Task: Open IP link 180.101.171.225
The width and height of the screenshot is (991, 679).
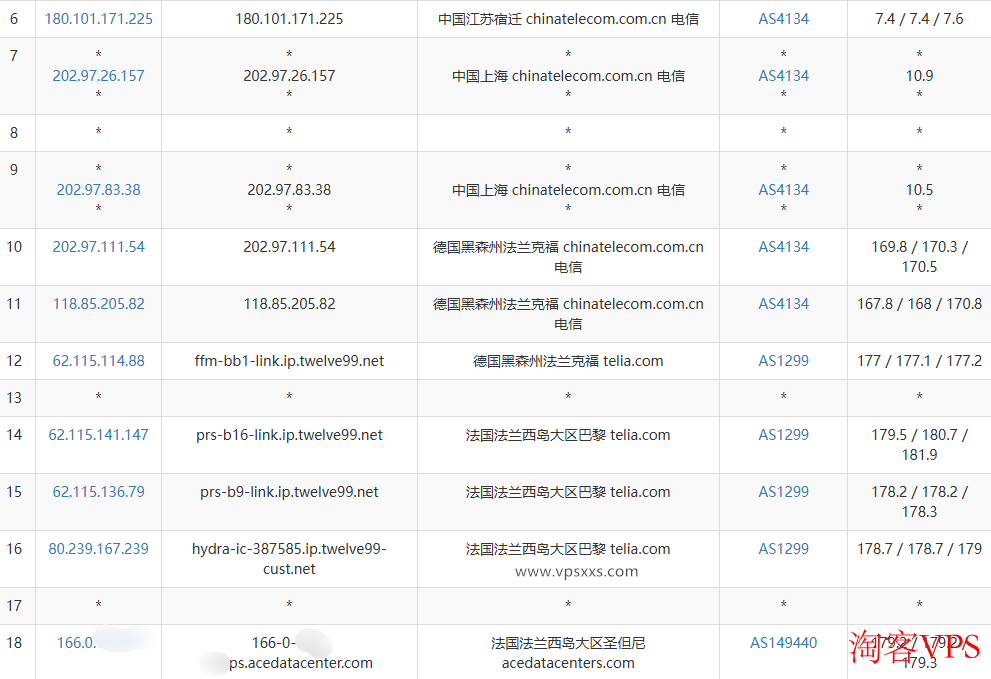Action: tap(99, 19)
